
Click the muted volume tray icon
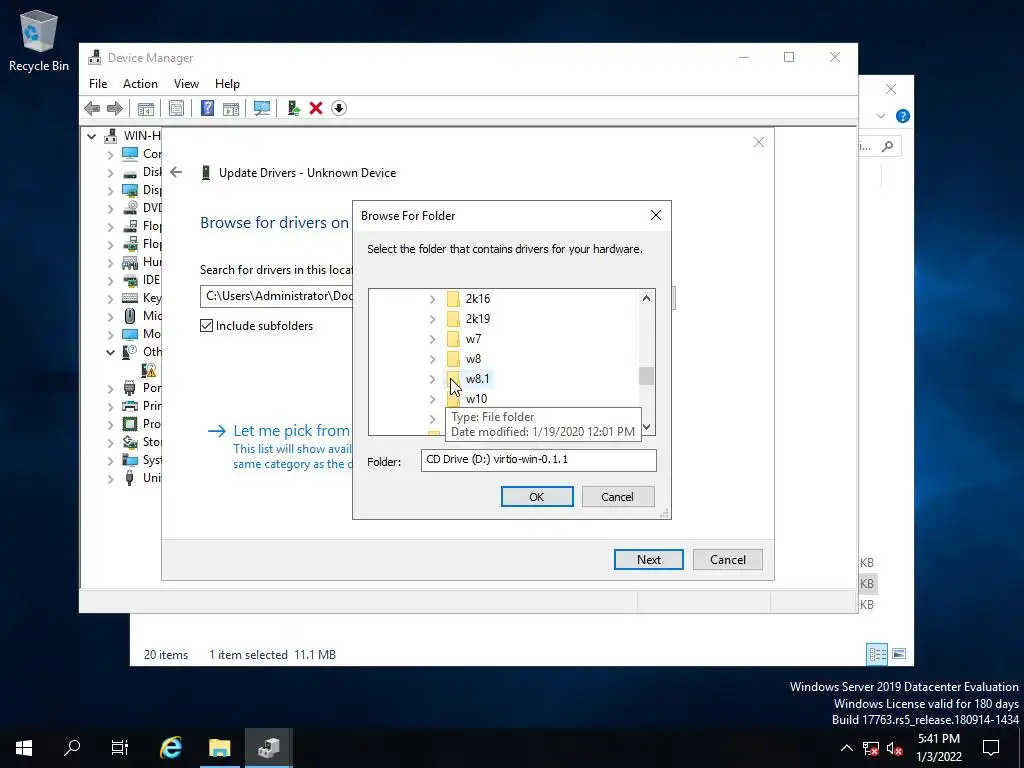coord(895,748)
